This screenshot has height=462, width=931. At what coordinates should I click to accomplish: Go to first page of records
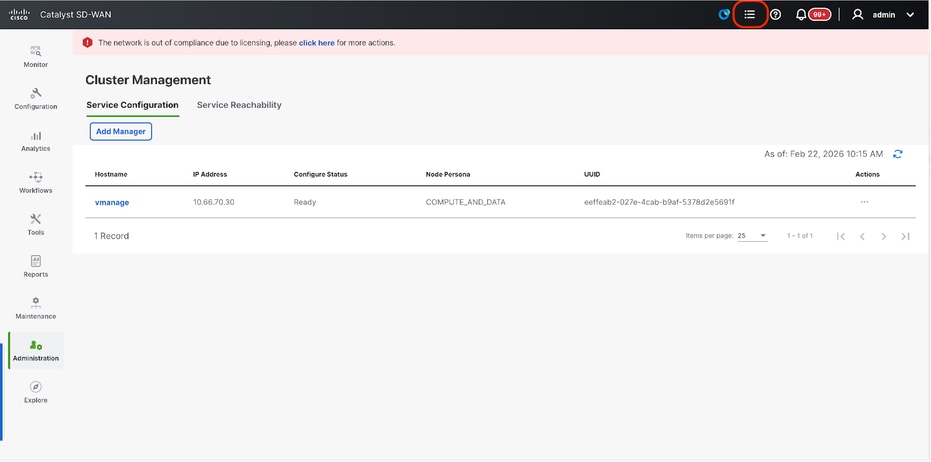point(841,236)
